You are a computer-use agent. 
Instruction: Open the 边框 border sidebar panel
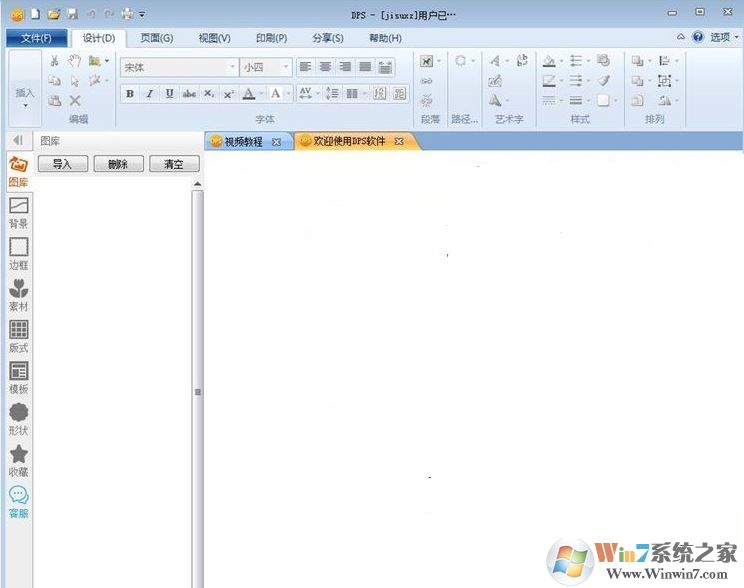[19, 254]
